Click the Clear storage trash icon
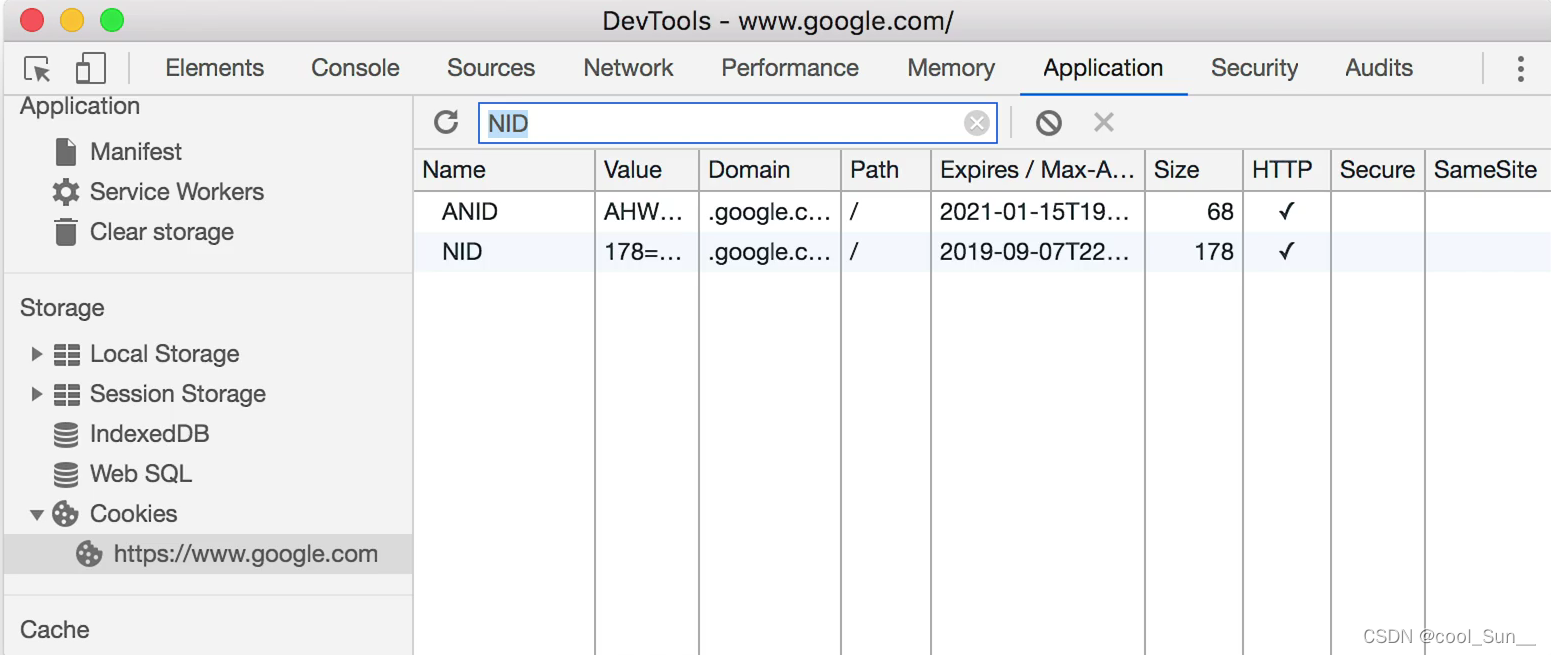This screenshot has height=655, width=1551. (x=66, y=232)
